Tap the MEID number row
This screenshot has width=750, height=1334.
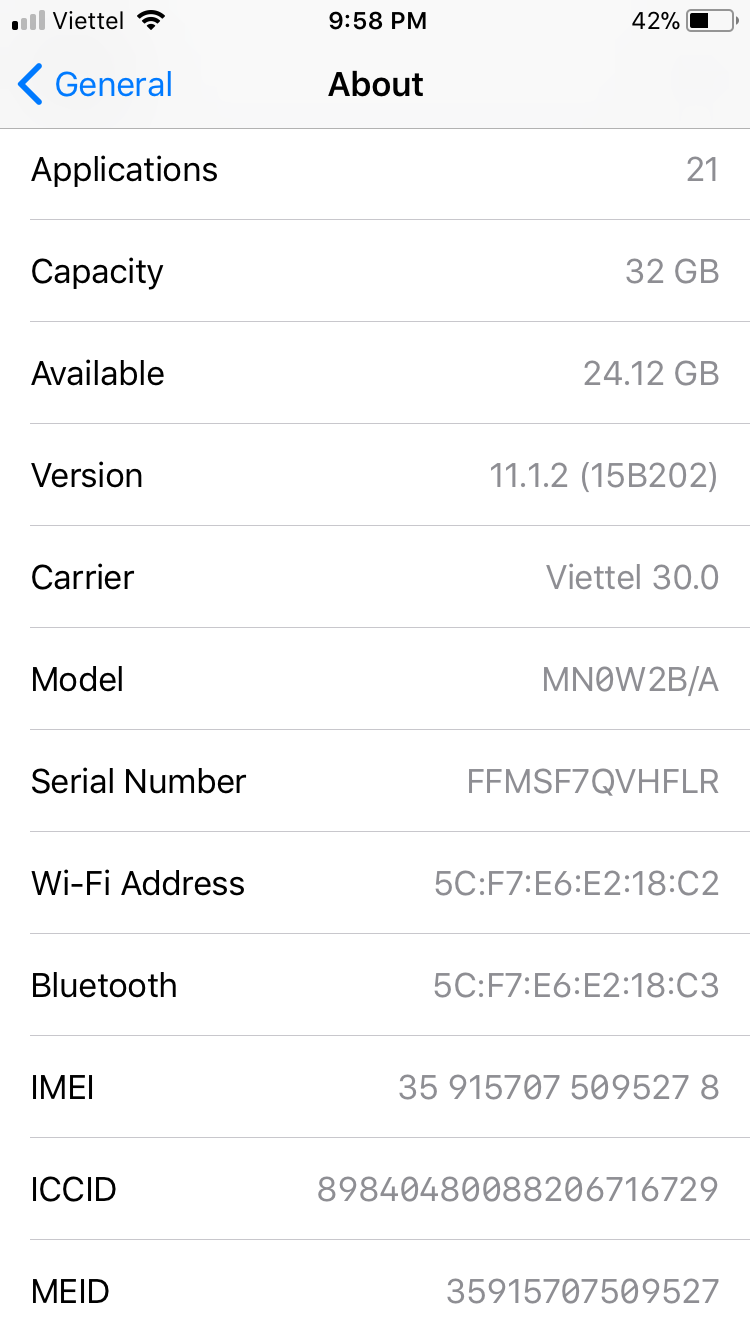pos(375,1292)
